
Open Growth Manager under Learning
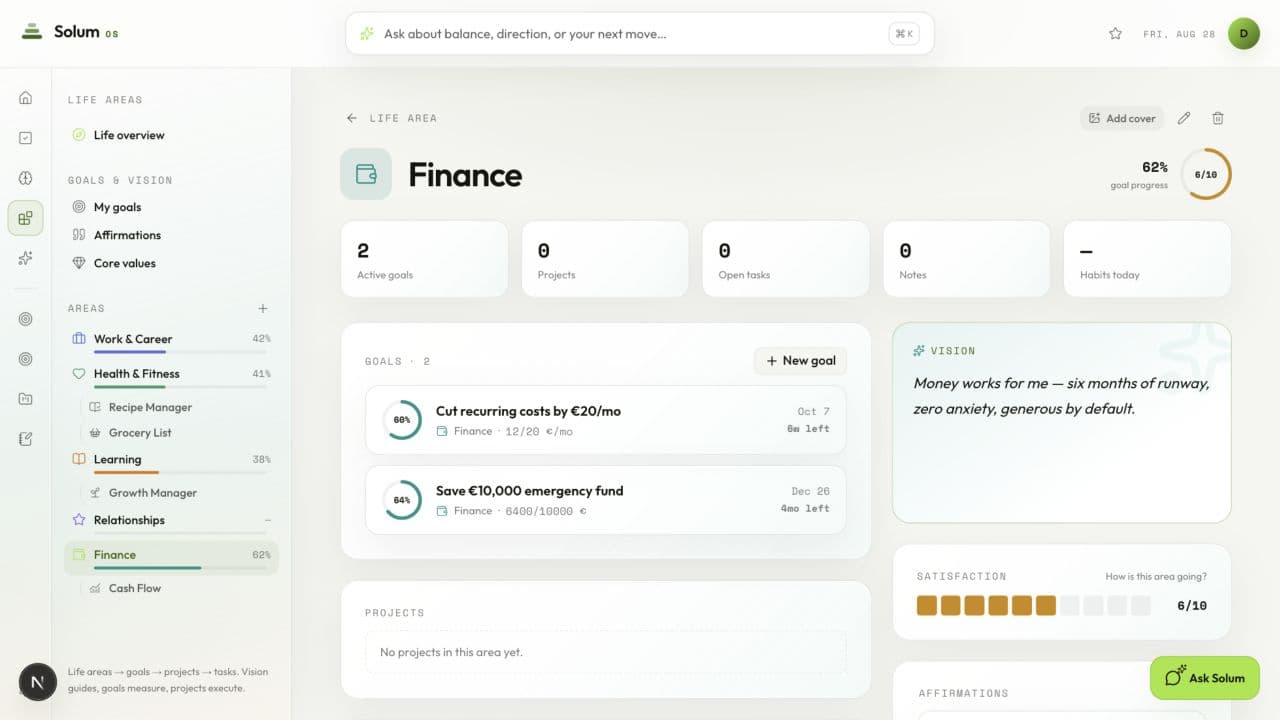point(178,493)
